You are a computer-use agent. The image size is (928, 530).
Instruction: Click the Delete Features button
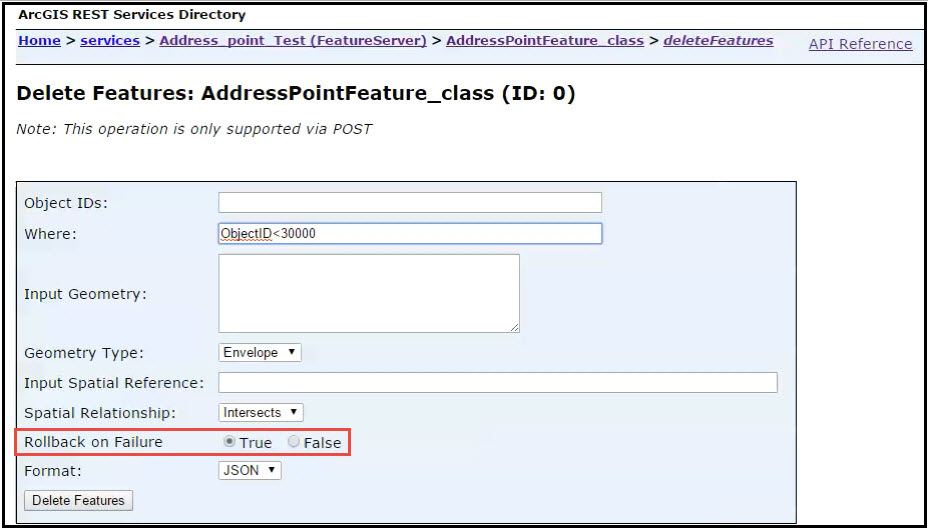tap(78, 500)
